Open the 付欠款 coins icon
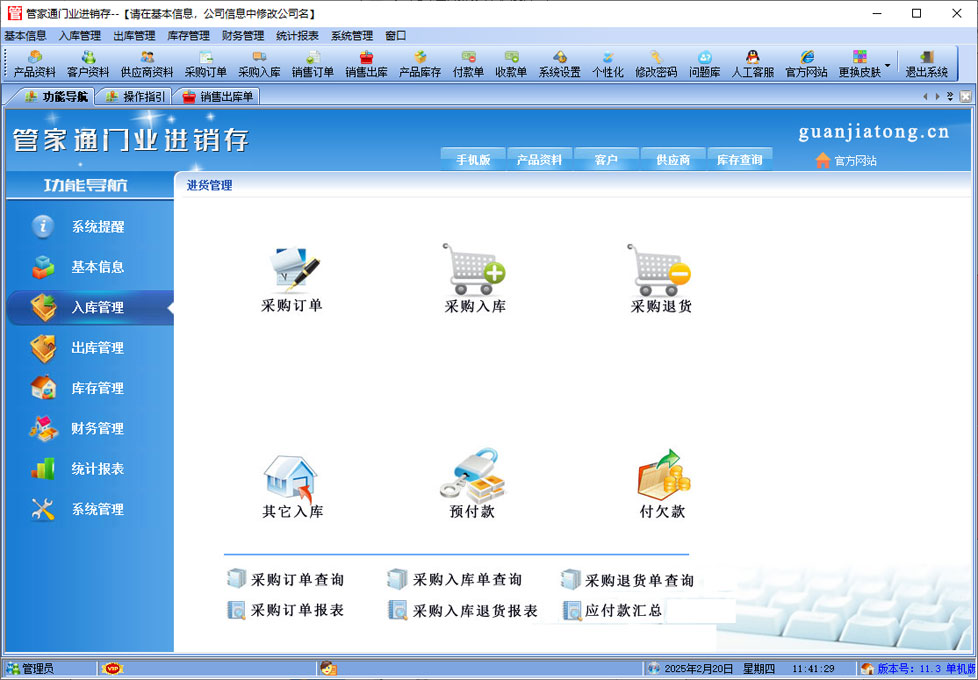This screenshot has width=978, height=680. click(661, 476)
